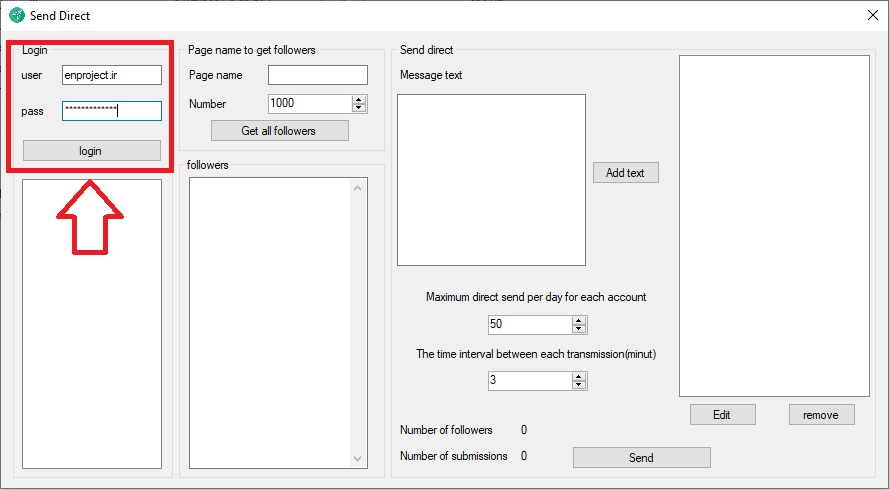Screen dimensions: 890x490
Task: Close the Send Direct window
Action: [870, 15]
